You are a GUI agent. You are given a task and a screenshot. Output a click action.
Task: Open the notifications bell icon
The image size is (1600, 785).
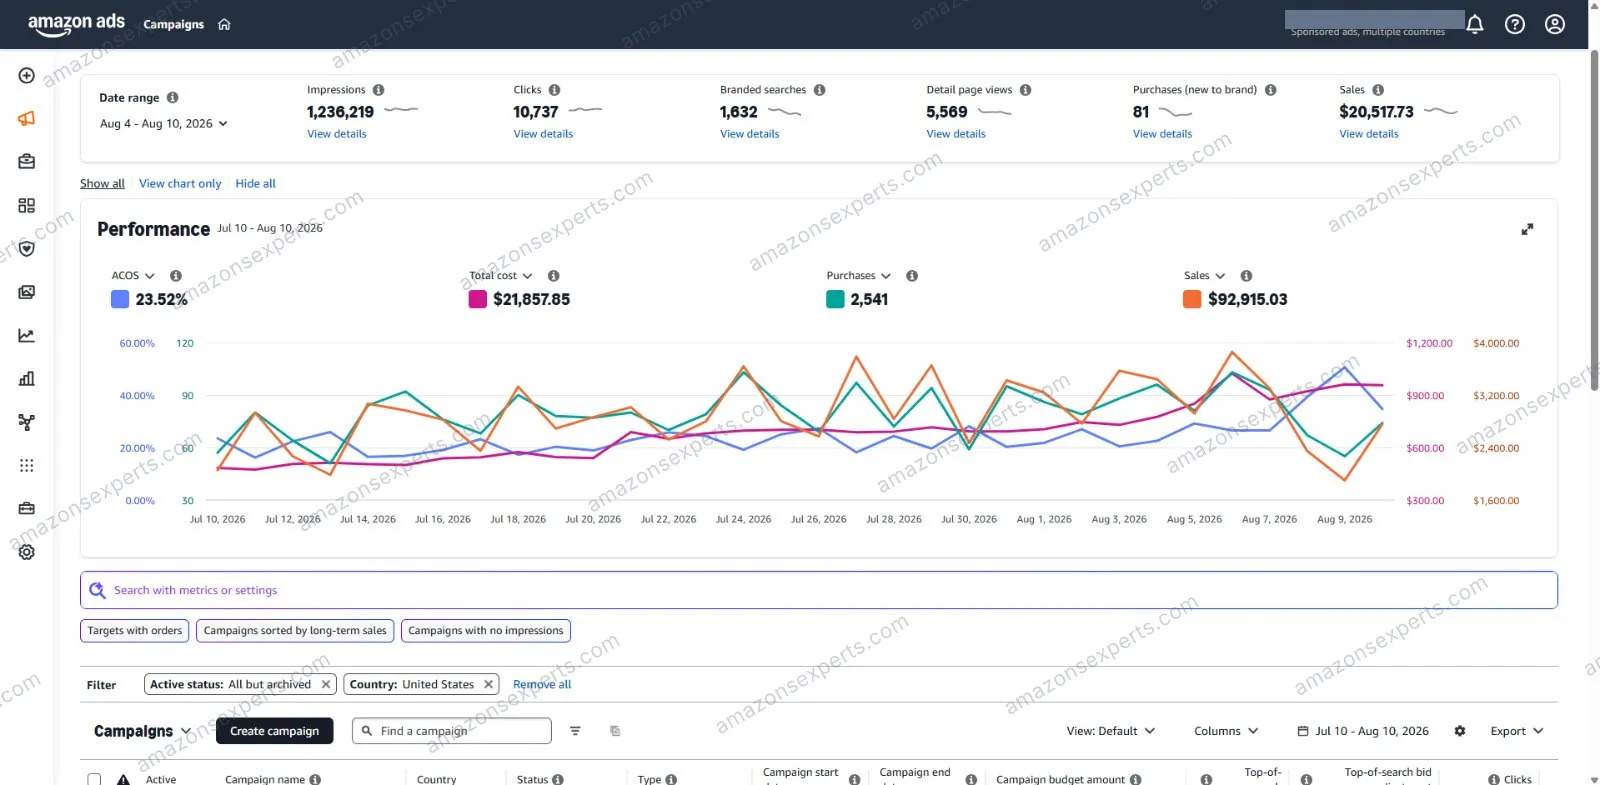pyautogui.click(x=1474, y=24)
